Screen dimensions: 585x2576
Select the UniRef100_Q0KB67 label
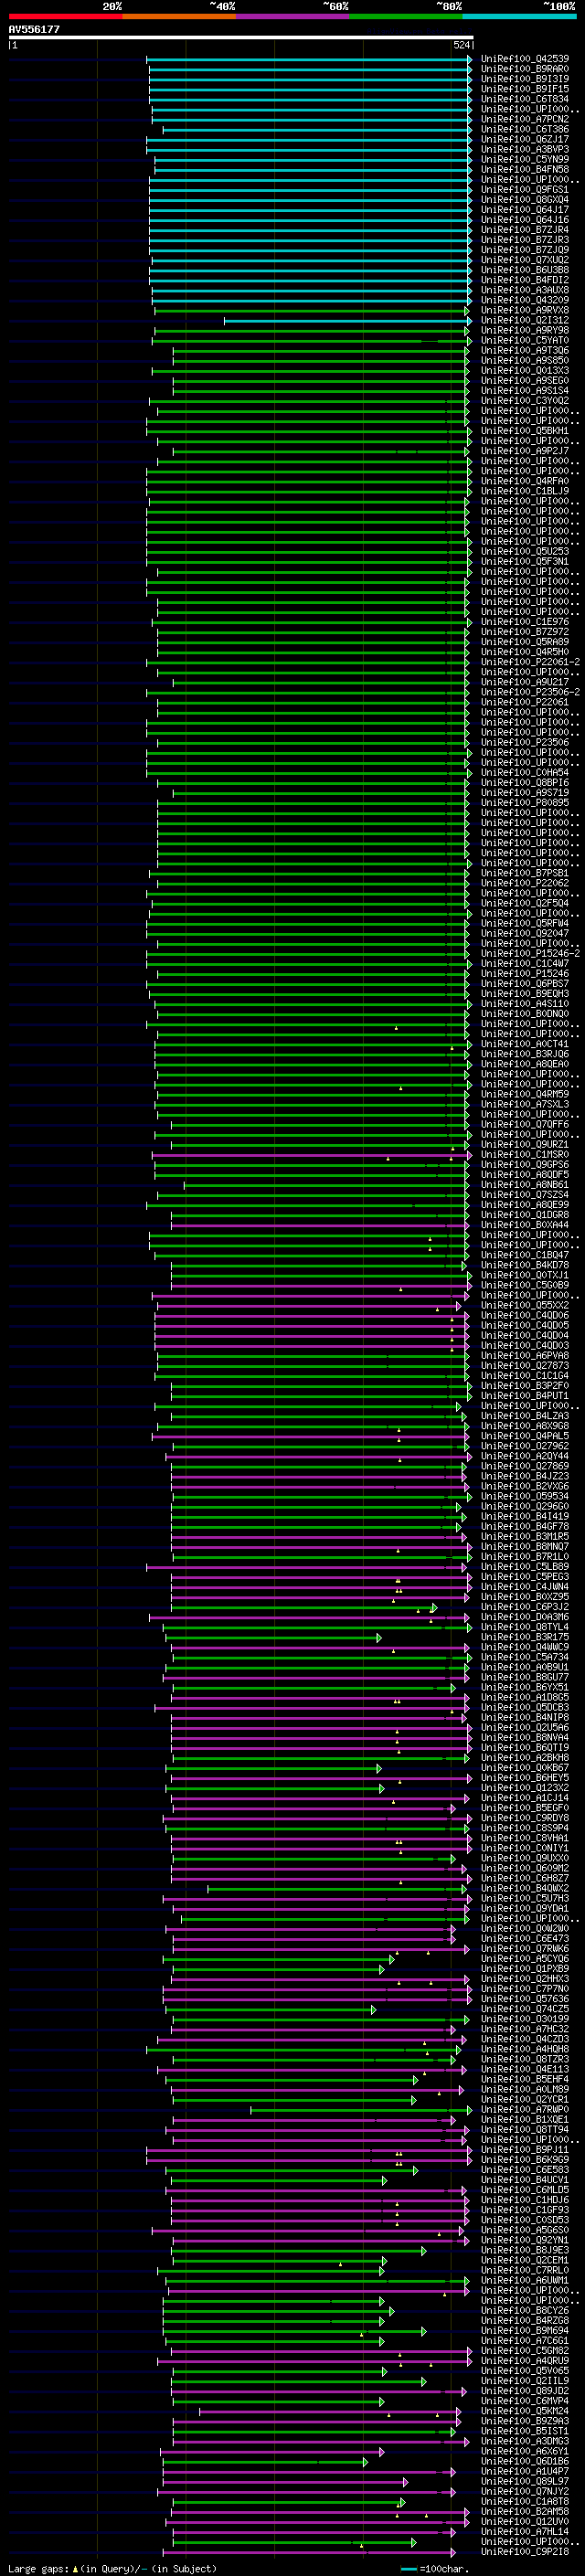pyautogui.click(x=525, y=1768)
